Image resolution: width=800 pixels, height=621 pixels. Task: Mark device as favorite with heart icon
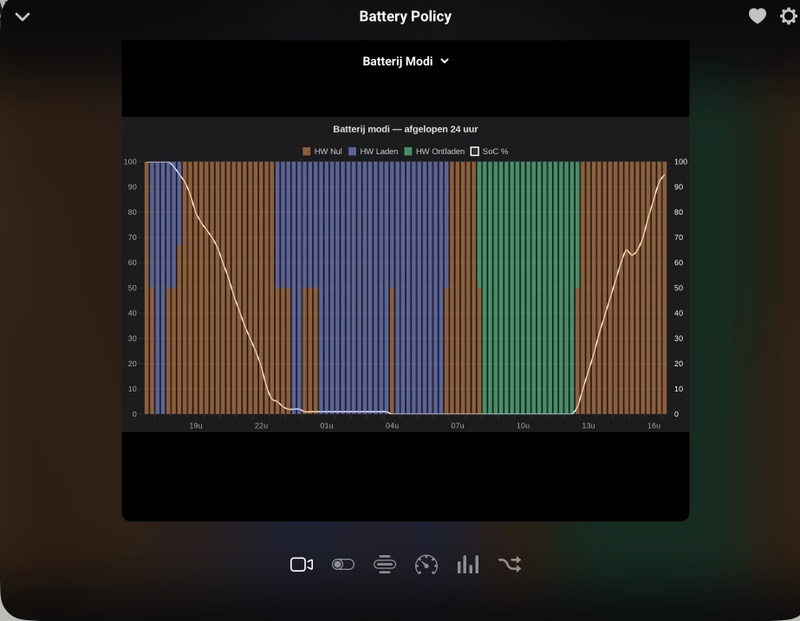[757, 16]
